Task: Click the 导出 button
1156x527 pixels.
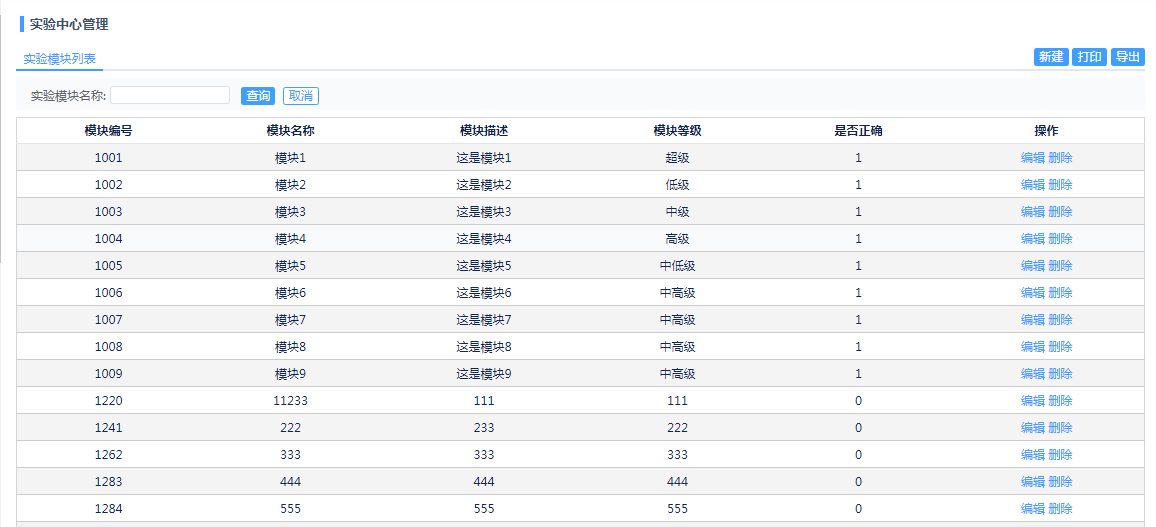Action: tap(1128, 57)
